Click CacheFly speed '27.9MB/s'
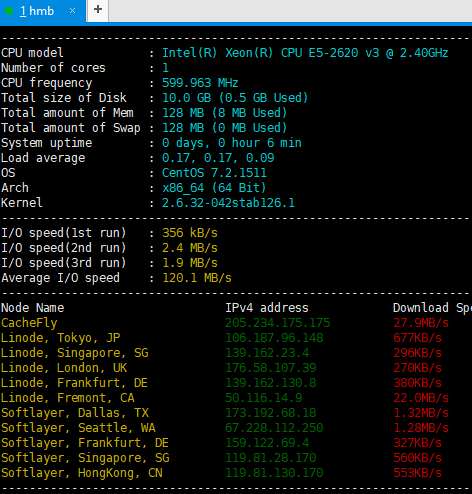The height and width of the screenshot is (494, 472). (x=421, y=323)
